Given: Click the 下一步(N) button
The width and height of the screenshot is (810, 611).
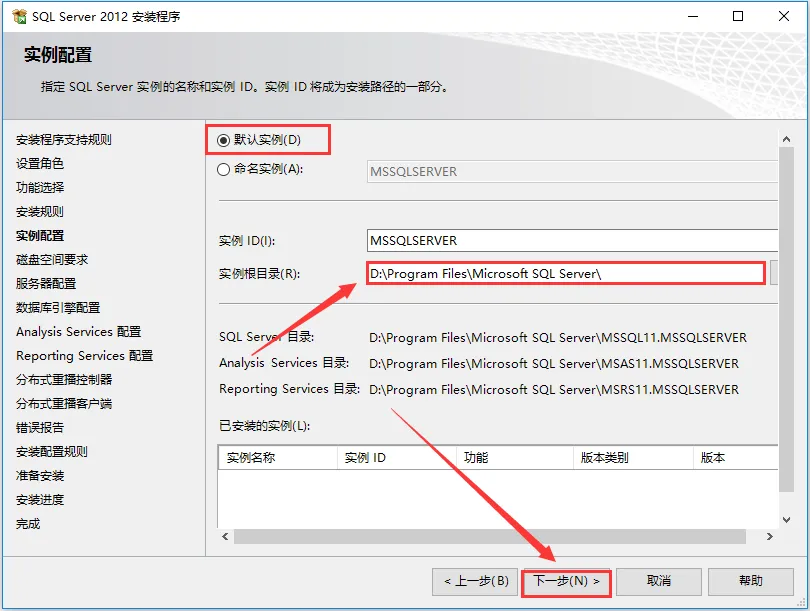Looking at the screenshot, I should pos(566,581).
